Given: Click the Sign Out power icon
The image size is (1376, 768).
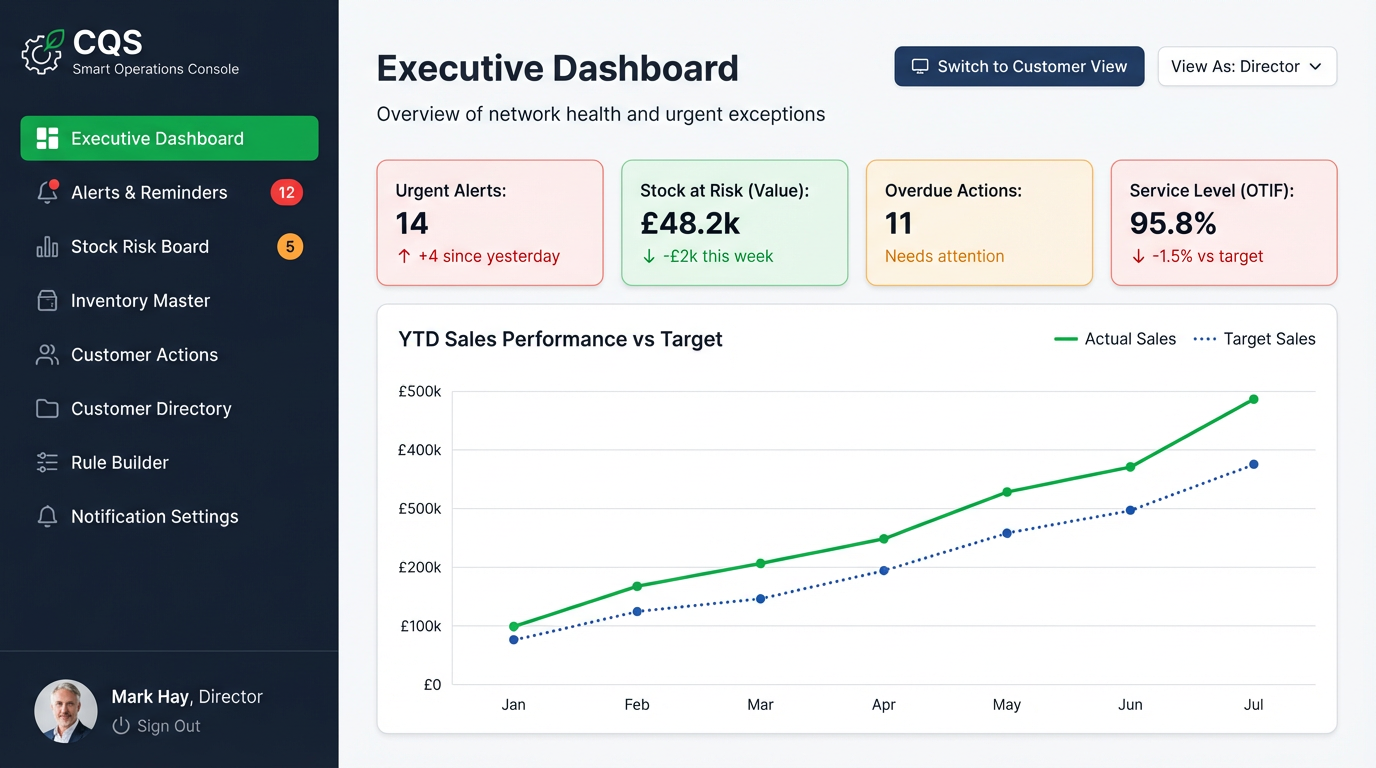Looking at the screenshot, I should pos(120,726).
